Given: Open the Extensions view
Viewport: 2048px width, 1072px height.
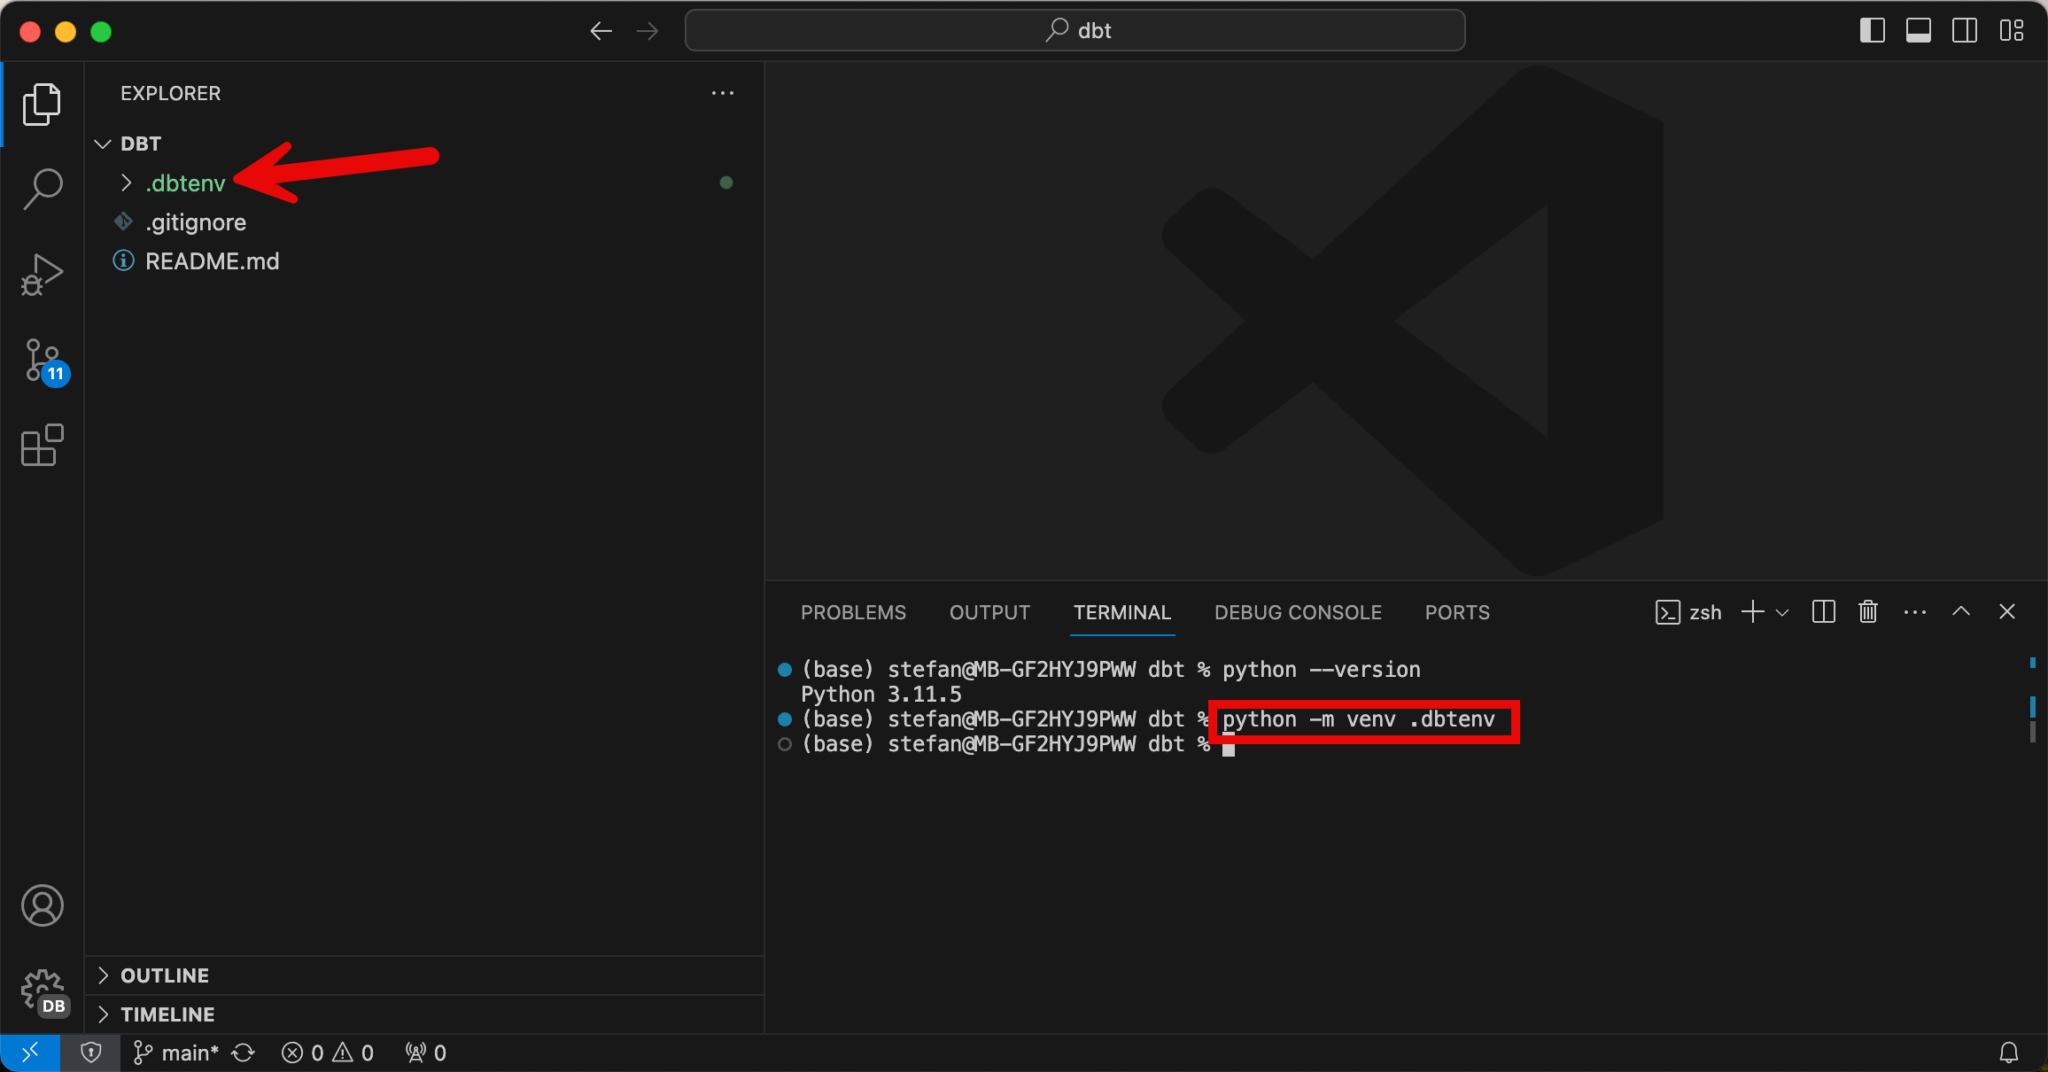Looking at the screenshot, I should pyautogui.click(x=42, y=446).
